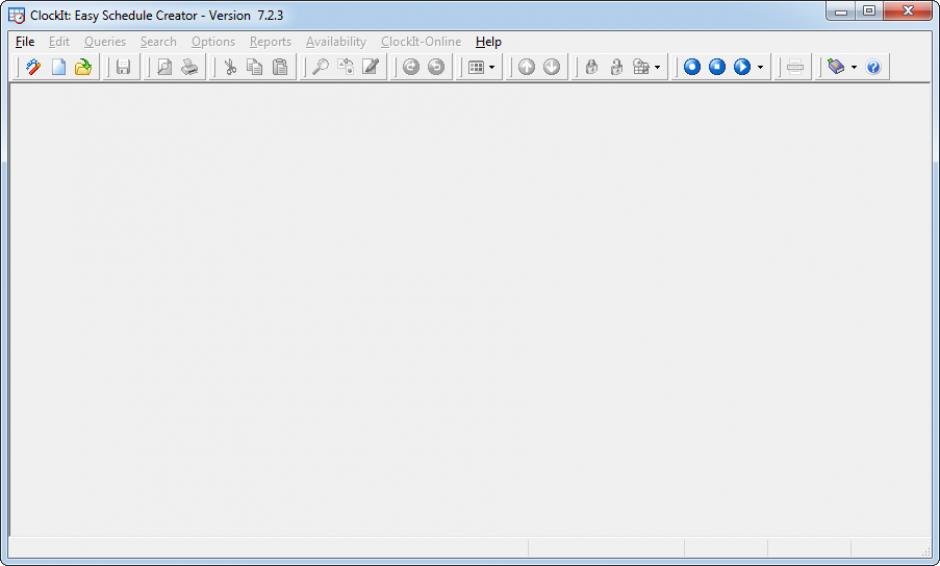The image size is (940, 566).
Task: Open the ClockIt-Online menu
Action: 421,41
